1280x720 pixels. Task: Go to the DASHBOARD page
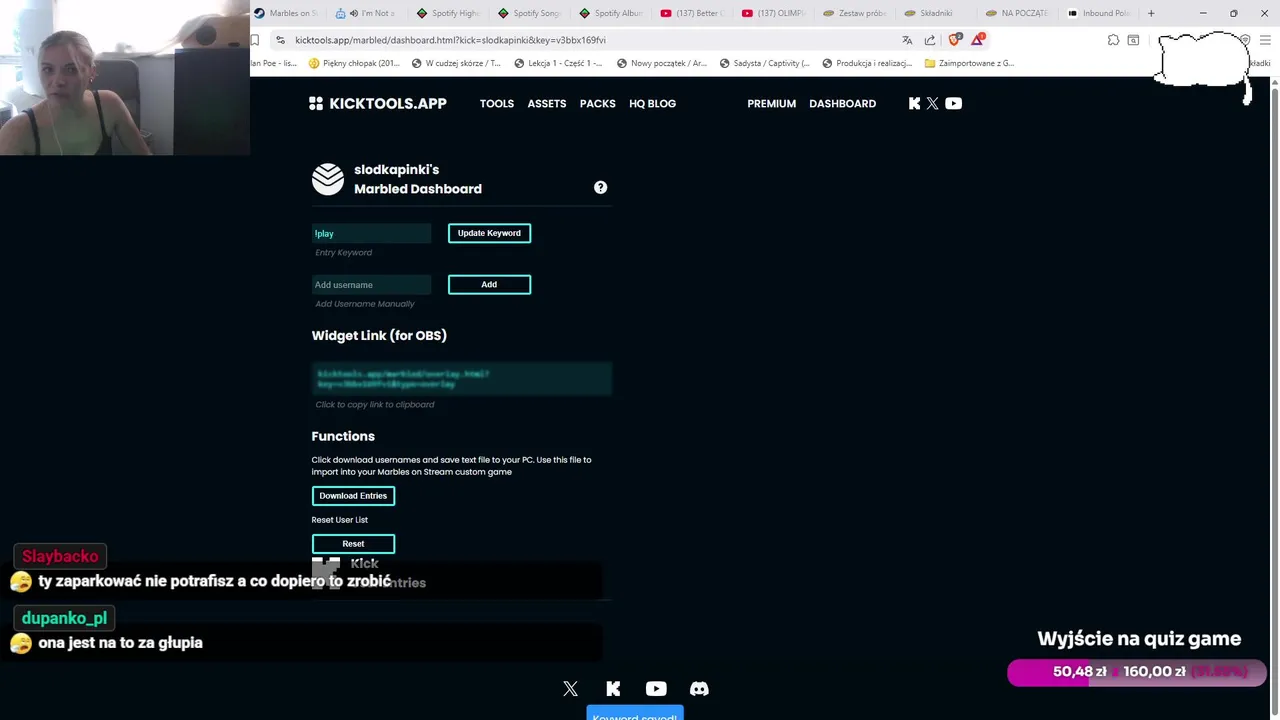tap(843, 103)
